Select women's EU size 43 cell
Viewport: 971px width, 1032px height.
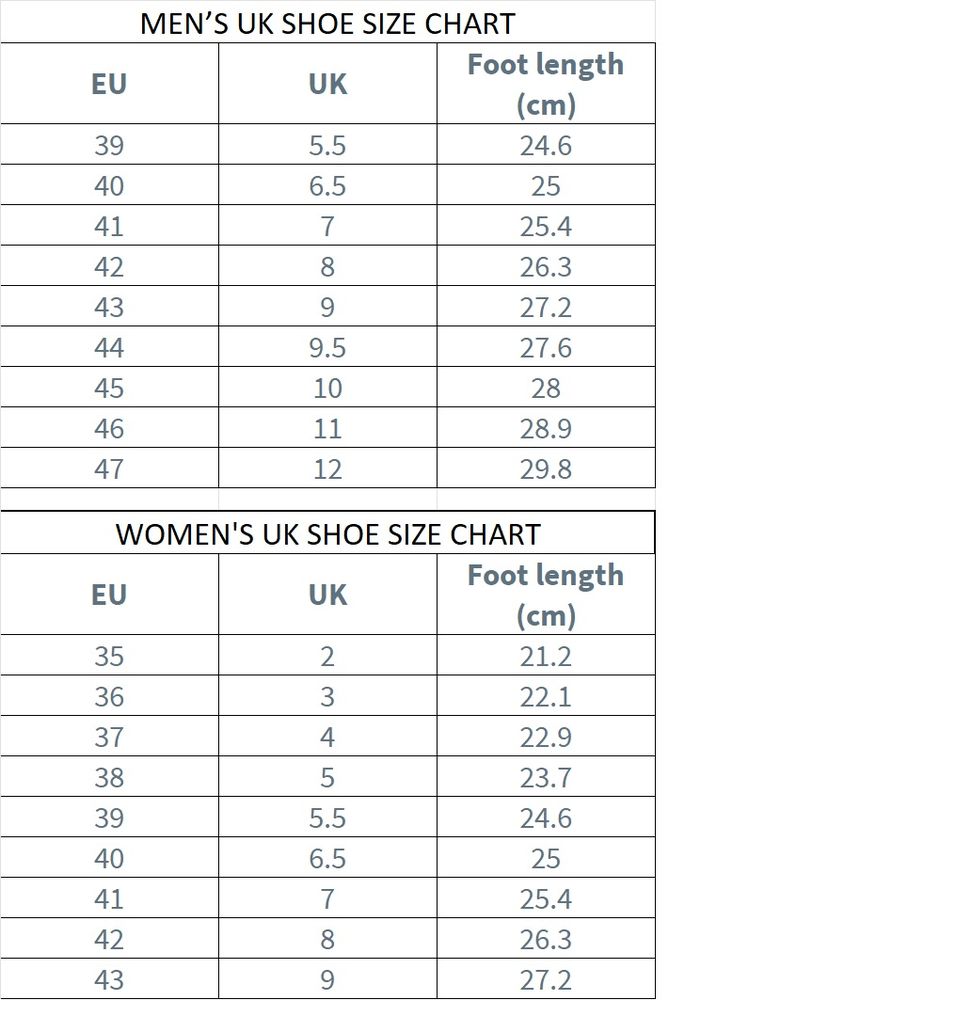pyautogui.click(x=109, y=979)
